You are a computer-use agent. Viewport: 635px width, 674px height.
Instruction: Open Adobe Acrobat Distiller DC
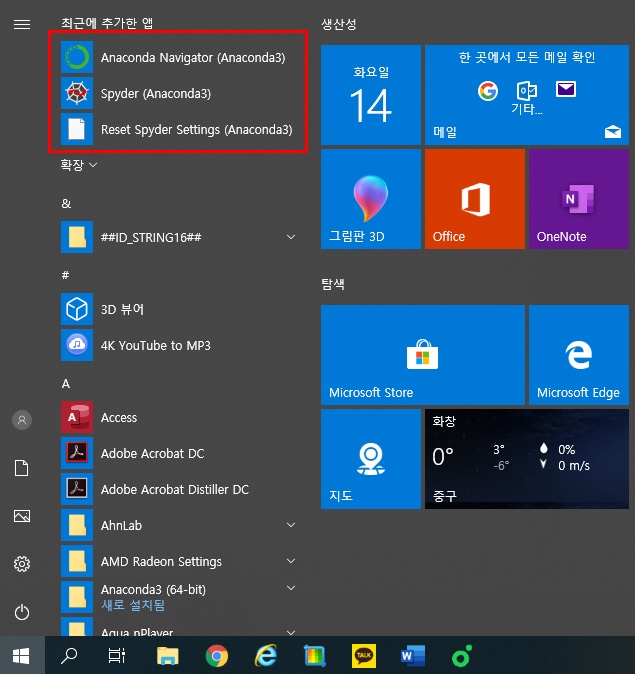click(180, 490)
